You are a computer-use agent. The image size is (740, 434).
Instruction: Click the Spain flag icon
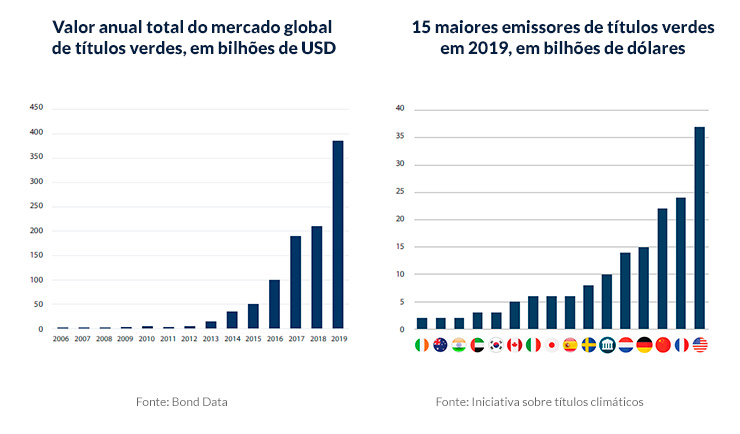pos(570,345)
